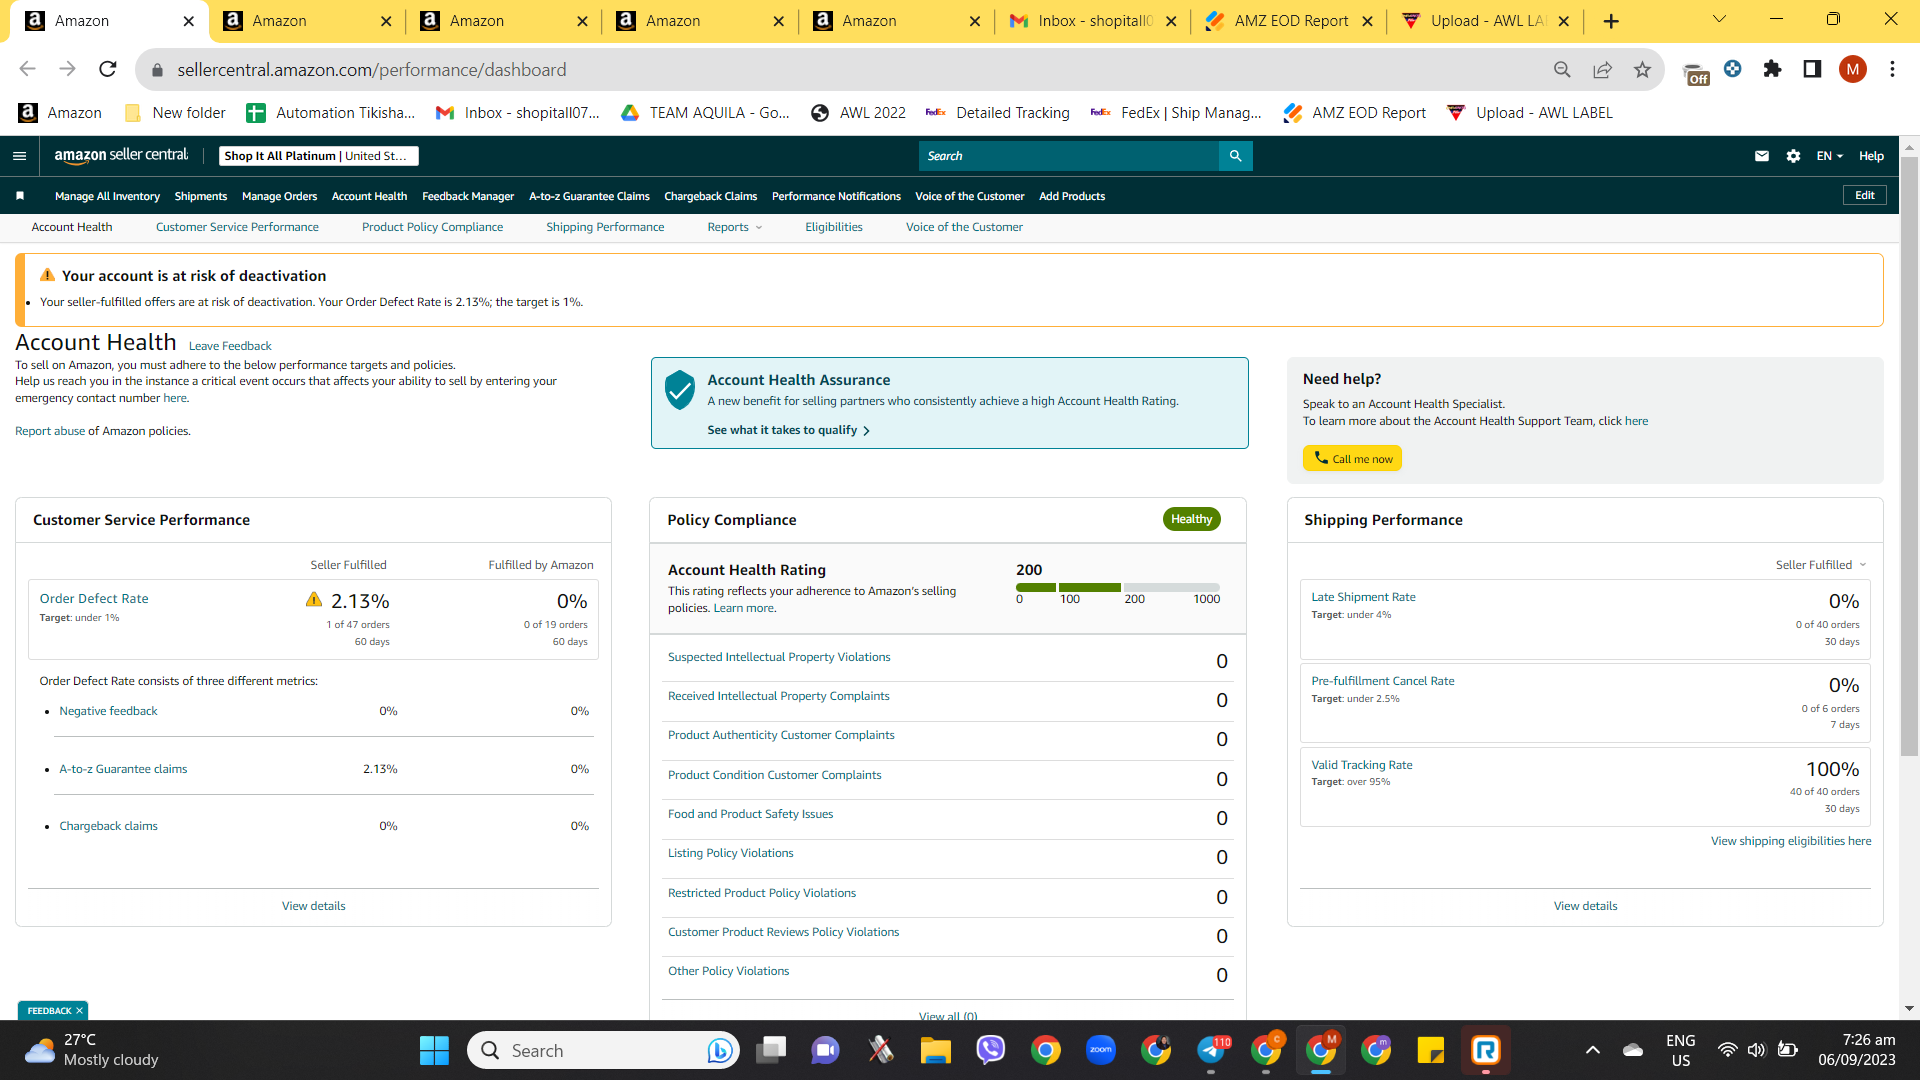Go back with the browser back arrow
This screenshot has width=1920, height=1080.
27,69
